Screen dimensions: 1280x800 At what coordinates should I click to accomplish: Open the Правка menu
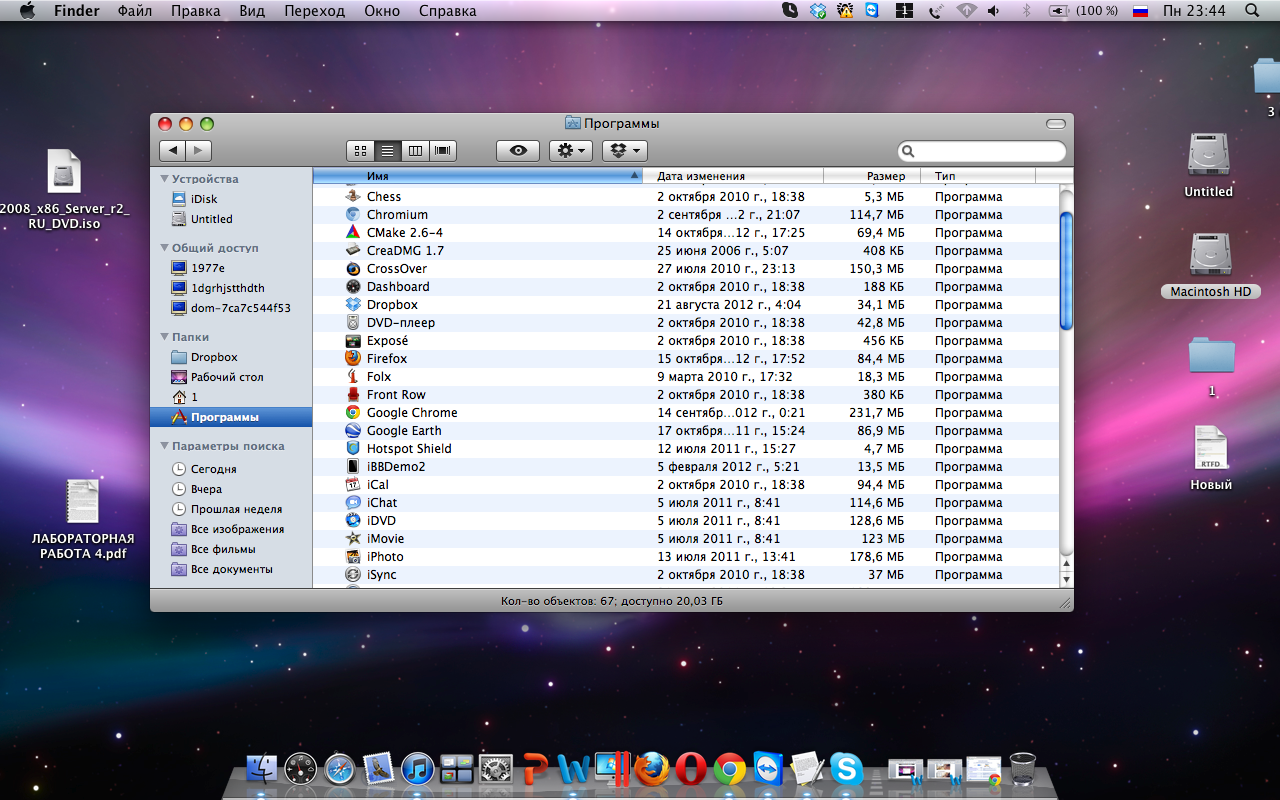pos(196,11)
